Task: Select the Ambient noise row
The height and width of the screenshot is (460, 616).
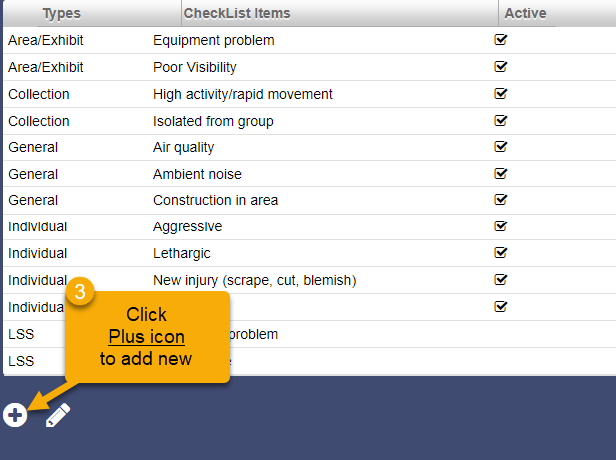Action: pyautogui.click(x=310, y=174)
